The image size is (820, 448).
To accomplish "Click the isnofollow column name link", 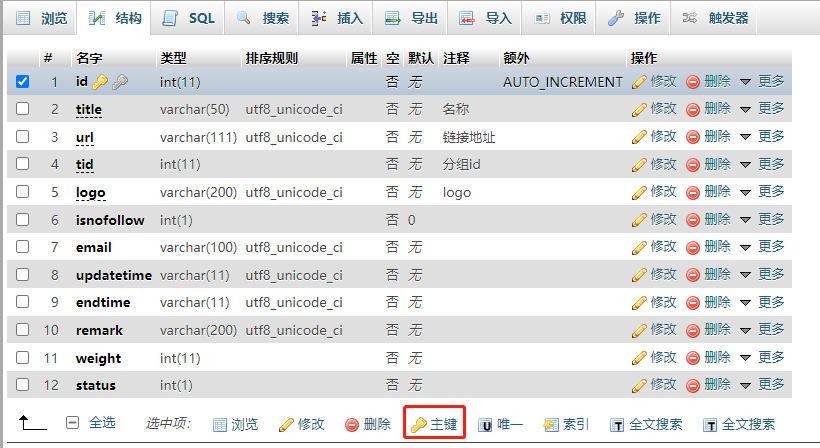I will pyautogui.click(x=110, y=220).
